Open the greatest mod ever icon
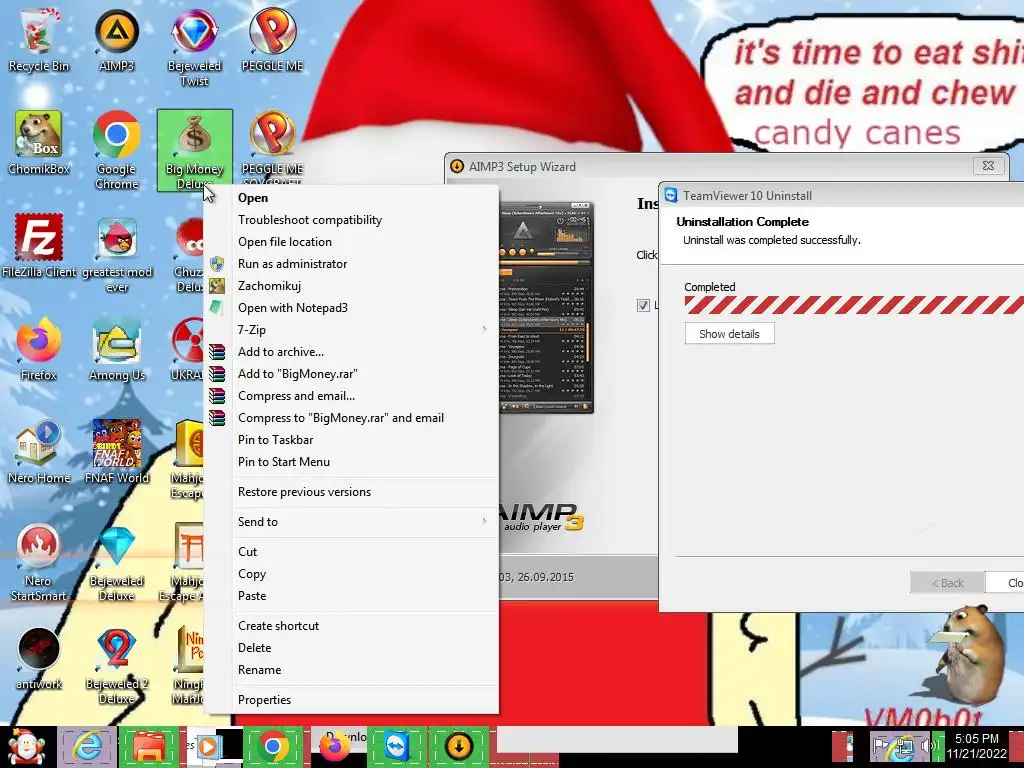The image size is (1024, 768). pyautogui.click(x=117, y=255)
